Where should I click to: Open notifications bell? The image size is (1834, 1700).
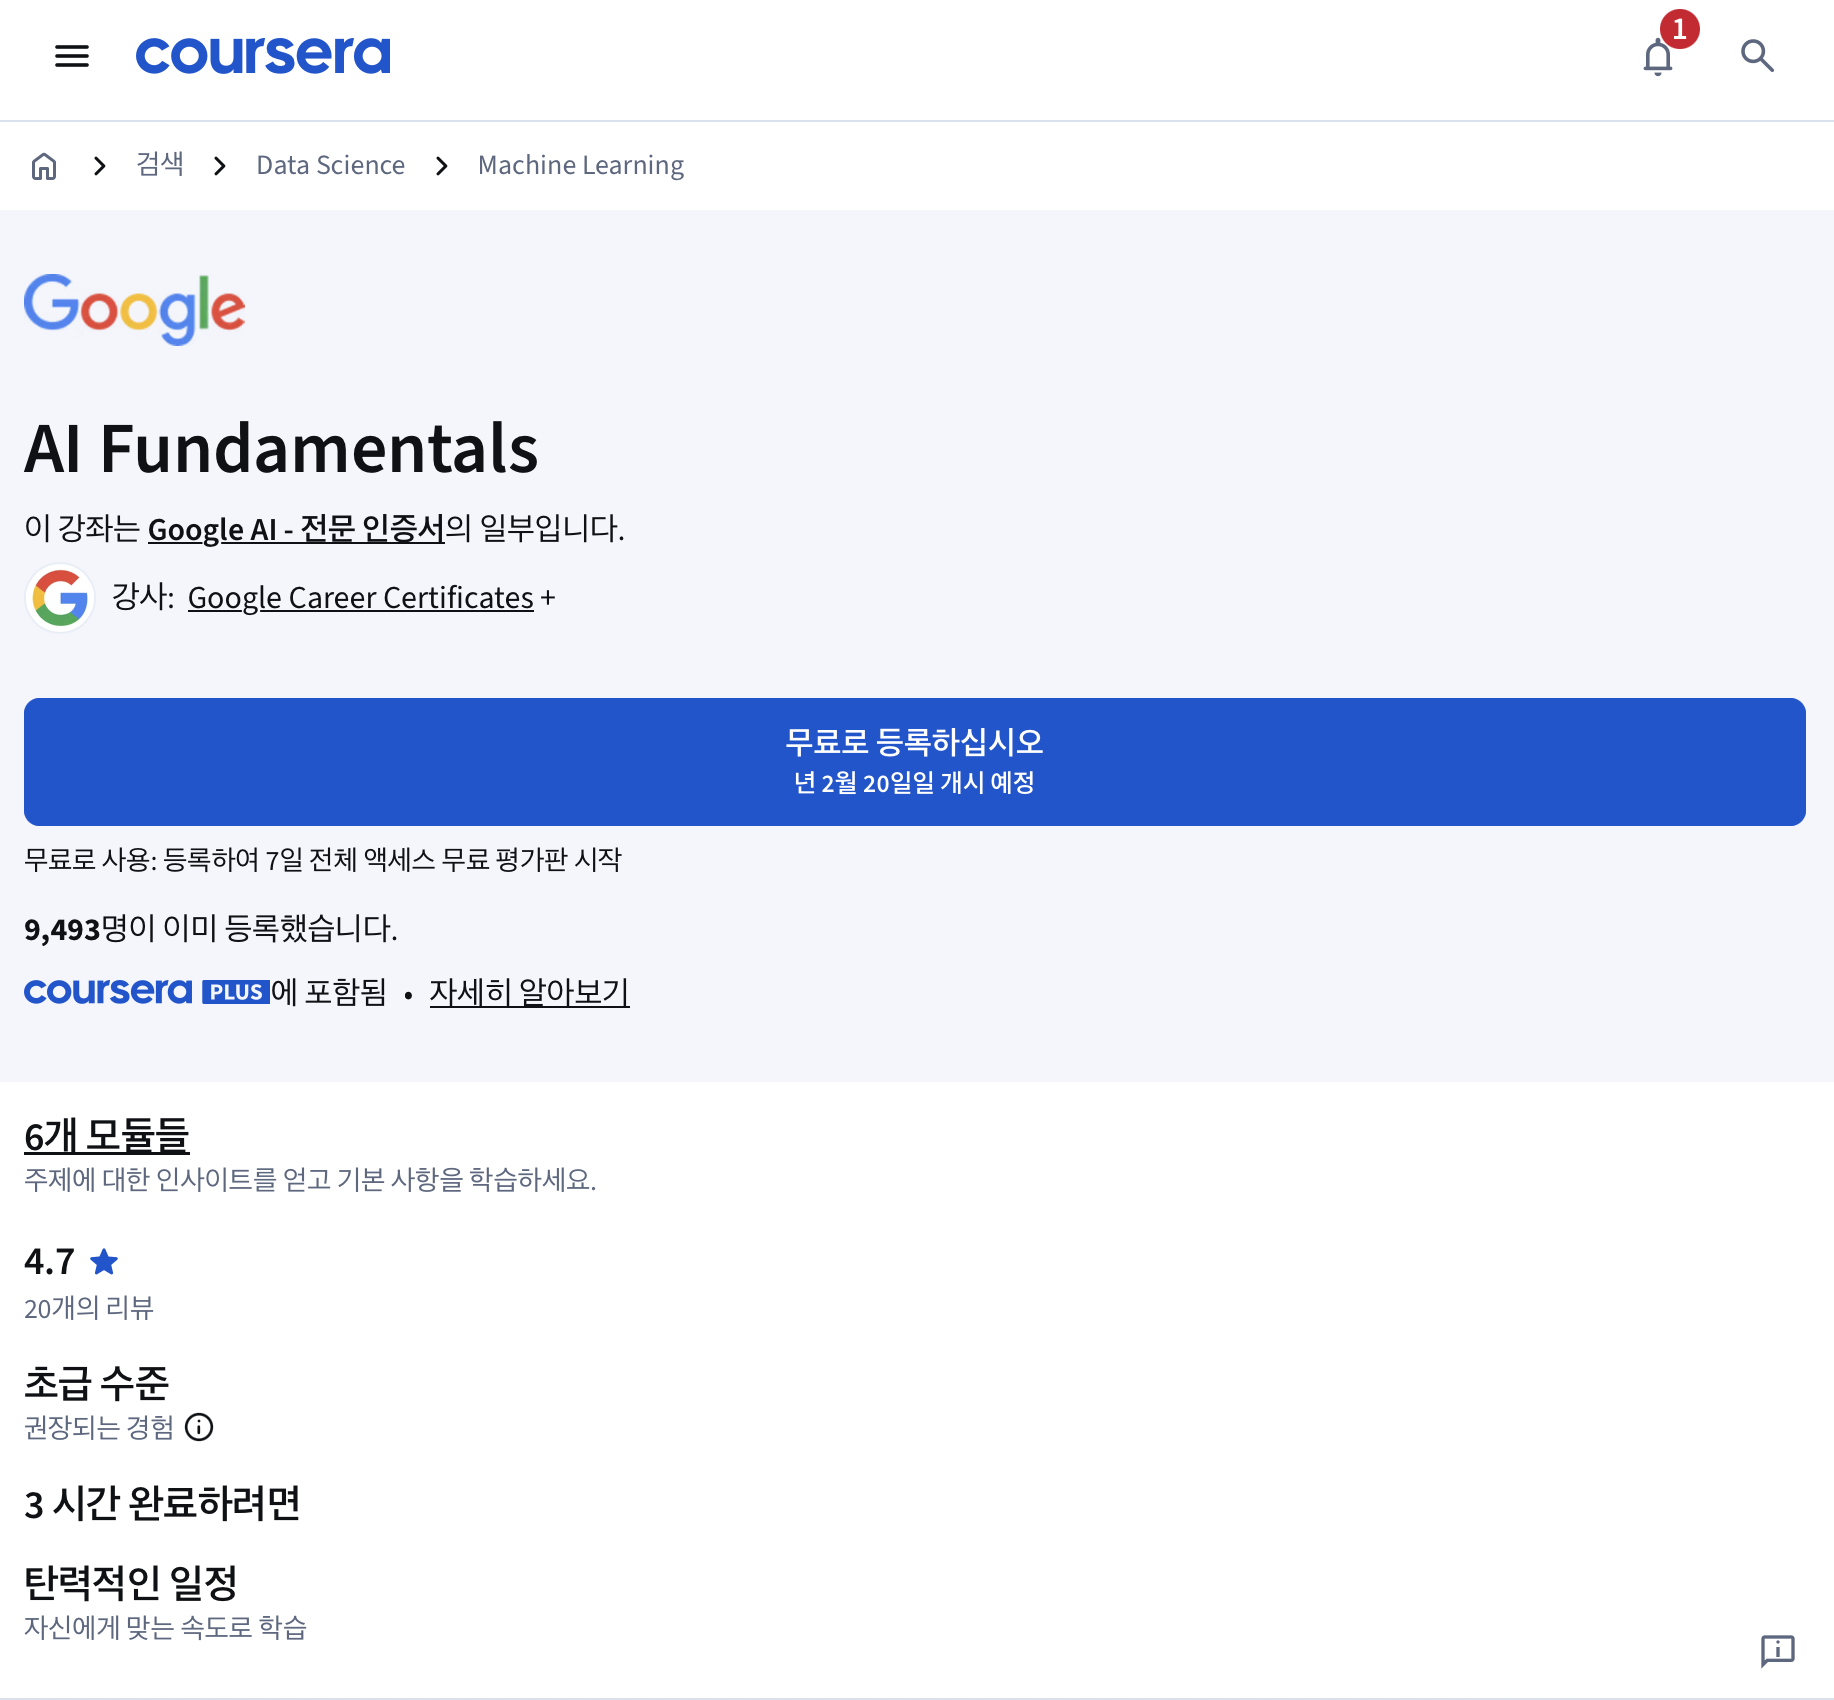click(x=1658, y=57)
